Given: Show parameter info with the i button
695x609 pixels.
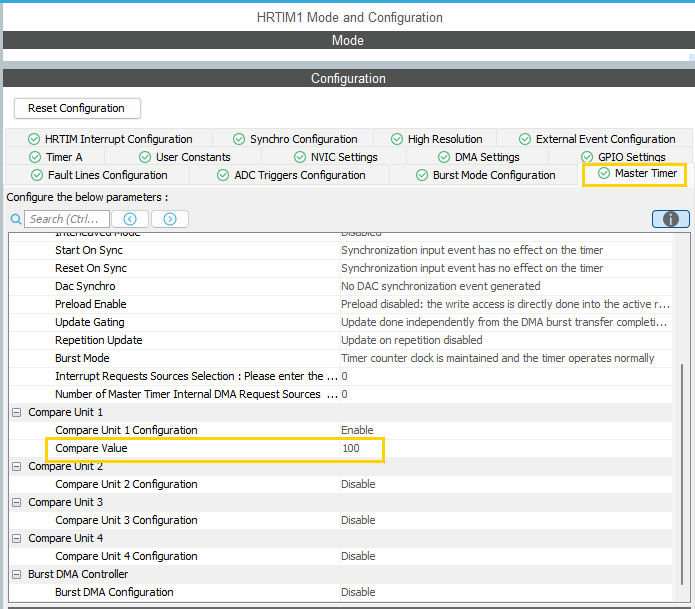Looking at the screenshot, I should pos(671,219).
